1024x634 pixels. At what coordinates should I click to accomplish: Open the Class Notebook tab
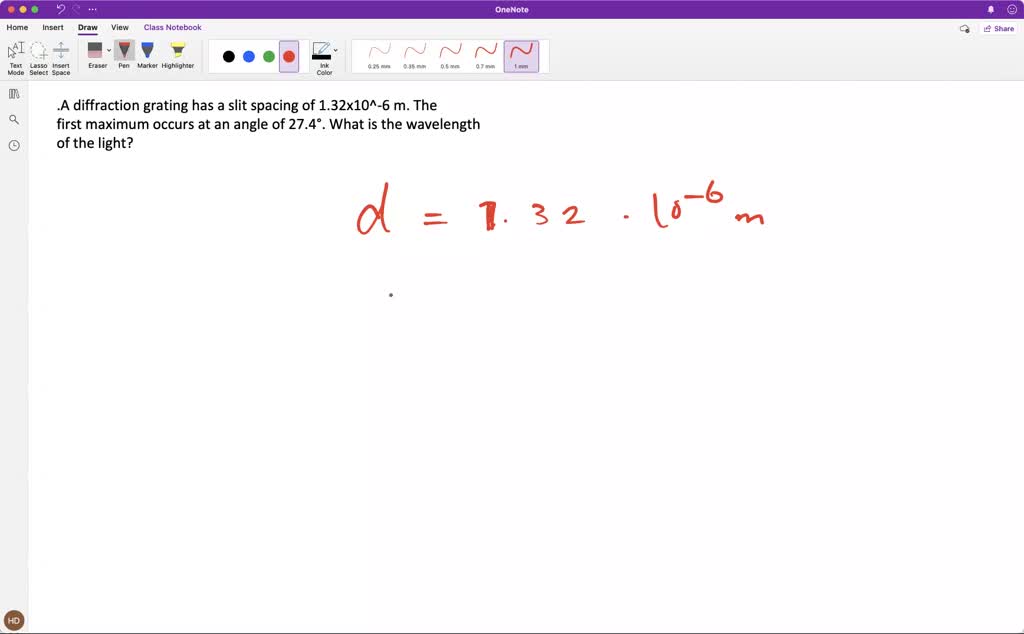pyautogui.click(x=172, y=28)
